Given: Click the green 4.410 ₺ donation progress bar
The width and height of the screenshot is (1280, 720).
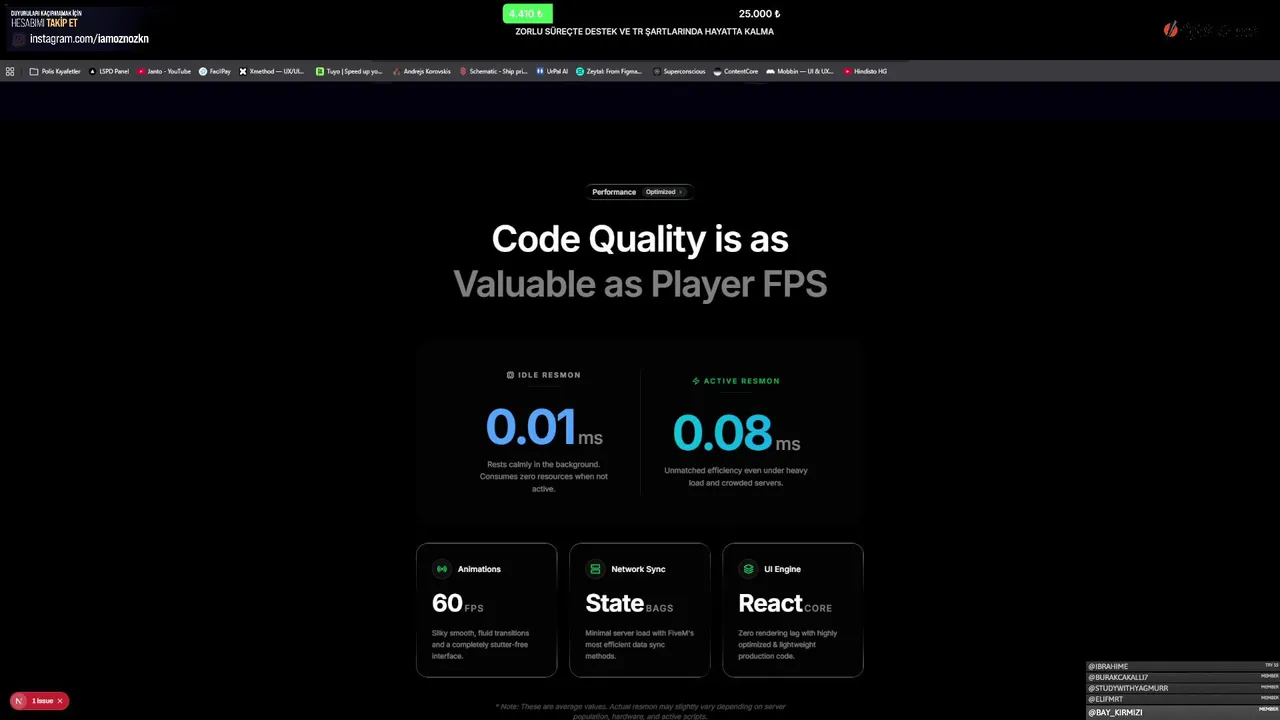Looking at the screenshot, I should tap(527, 14).
